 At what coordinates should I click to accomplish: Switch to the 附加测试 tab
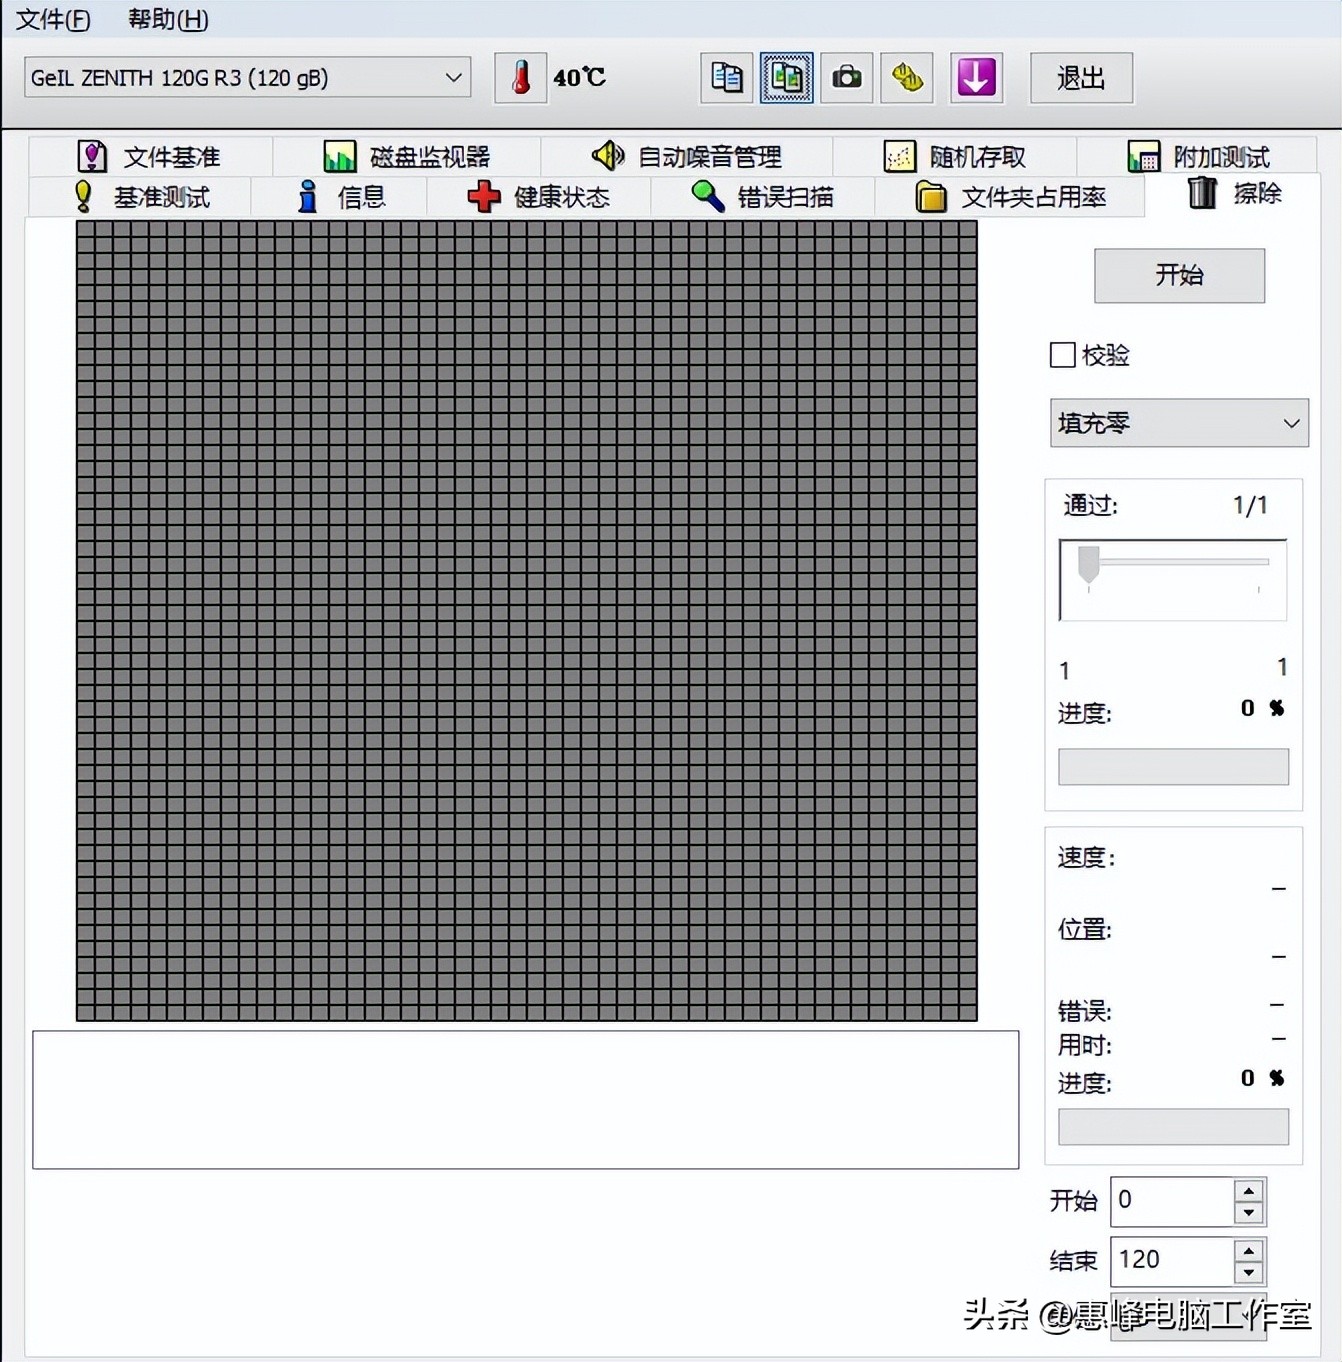(1198, 156)
